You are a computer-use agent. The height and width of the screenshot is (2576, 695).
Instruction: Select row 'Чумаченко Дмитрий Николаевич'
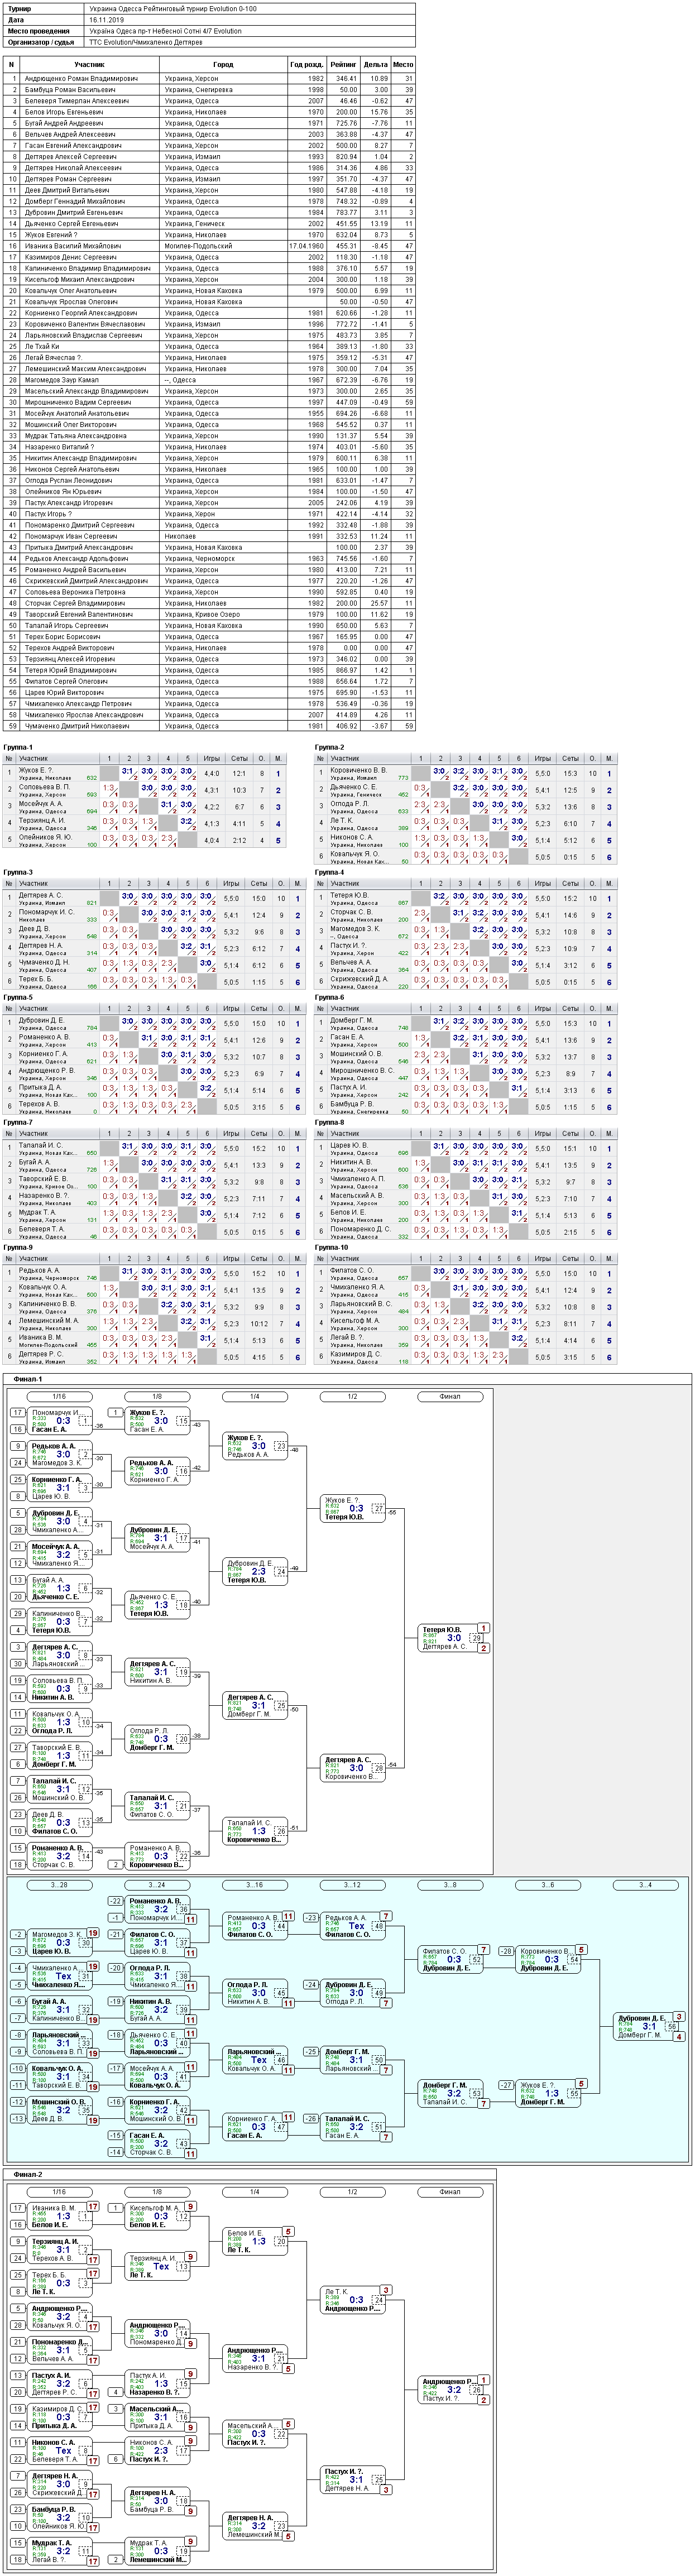coord(210,726)
